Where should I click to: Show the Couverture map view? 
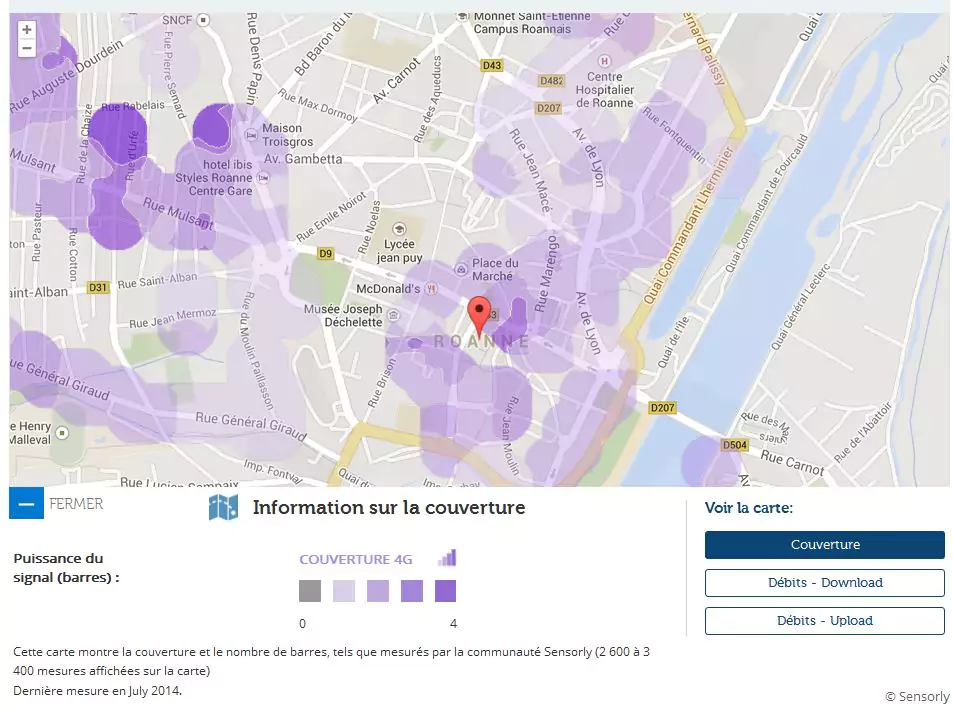point(824,545)
